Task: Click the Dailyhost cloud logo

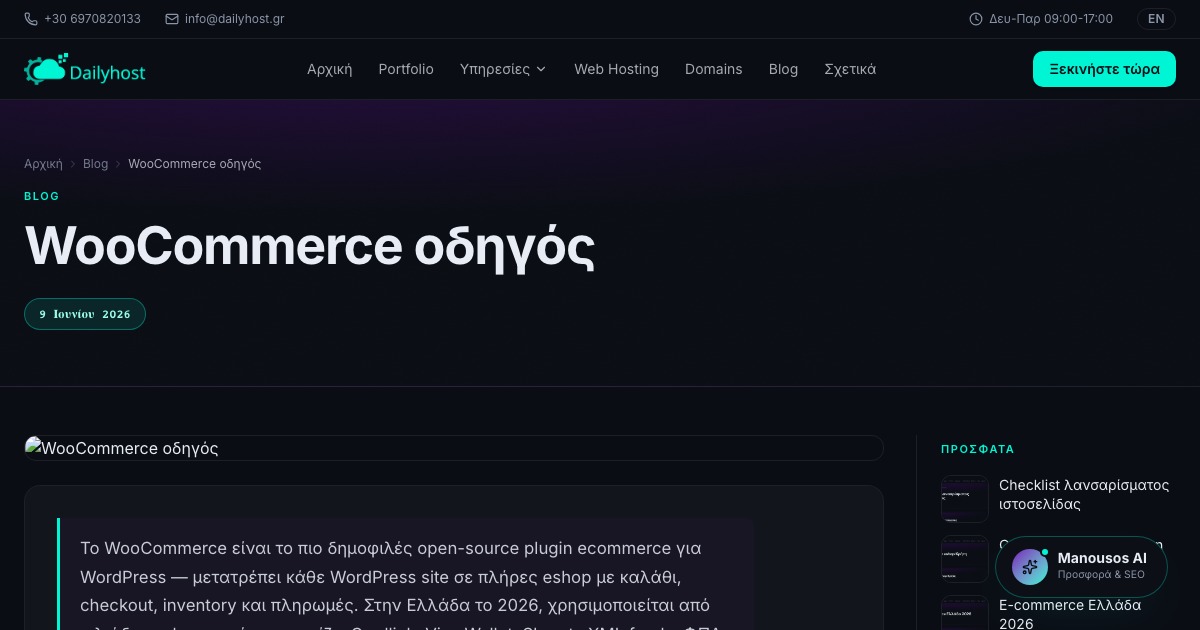Action: 85,69
